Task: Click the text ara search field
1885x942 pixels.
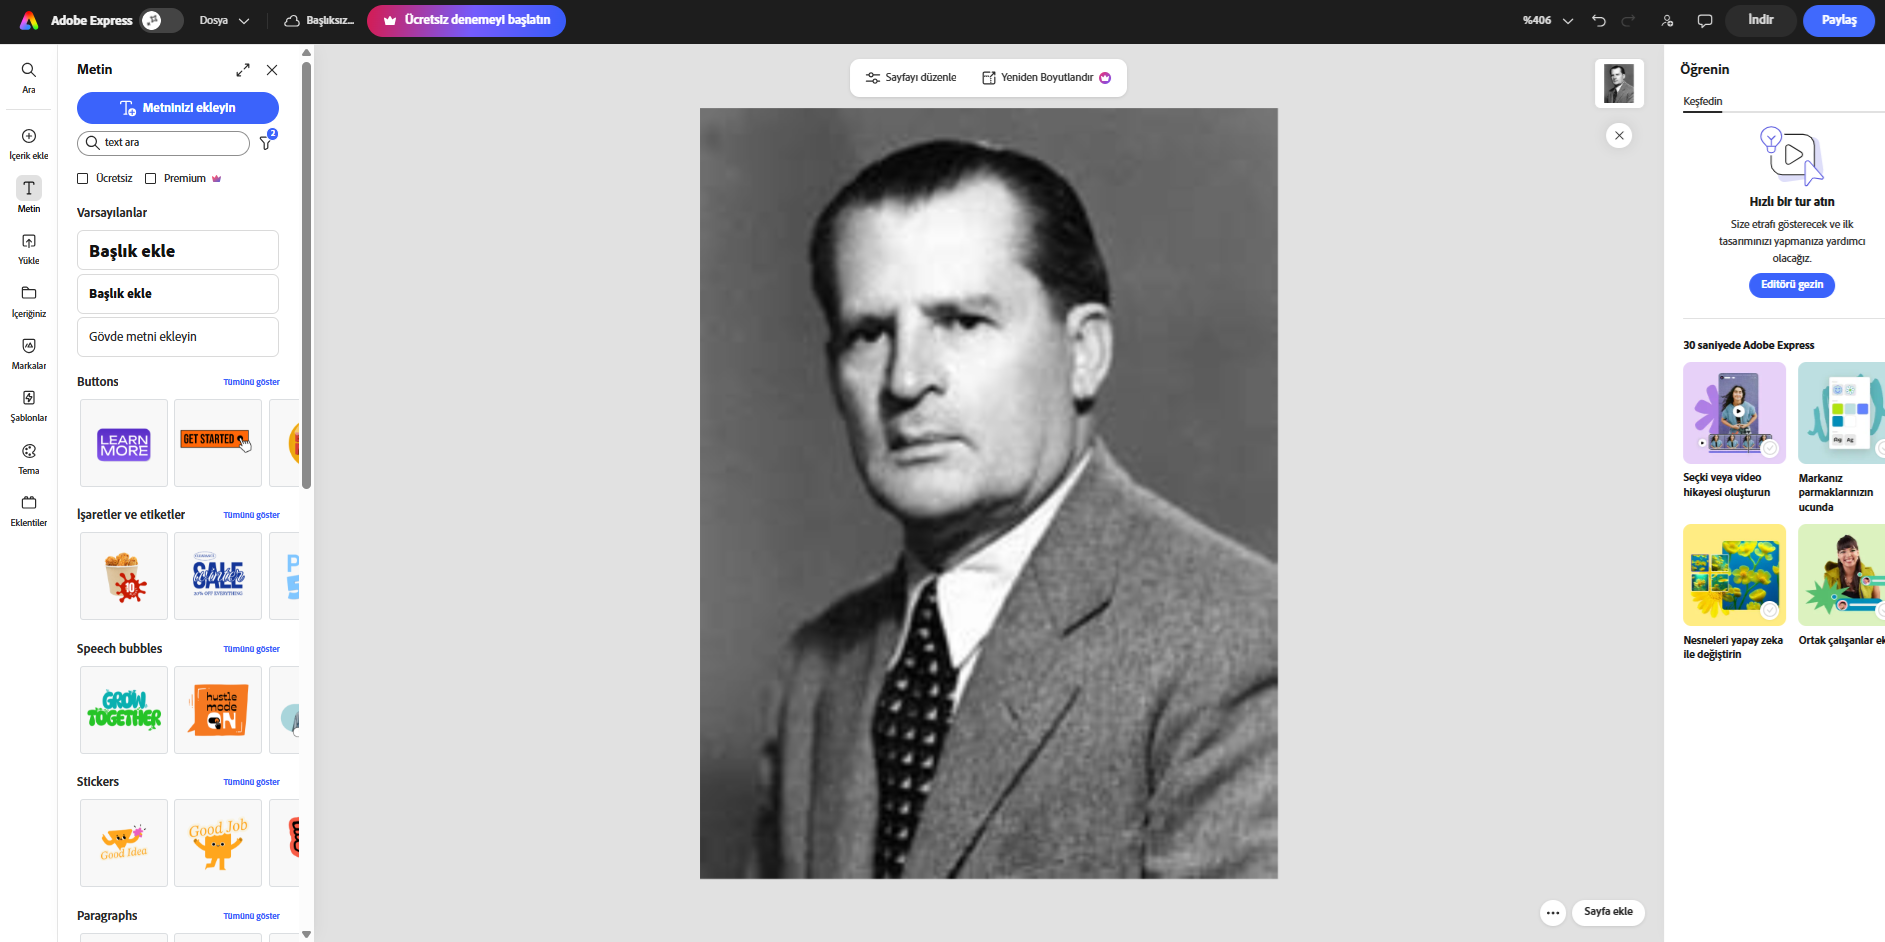Action: pos(164,143)
